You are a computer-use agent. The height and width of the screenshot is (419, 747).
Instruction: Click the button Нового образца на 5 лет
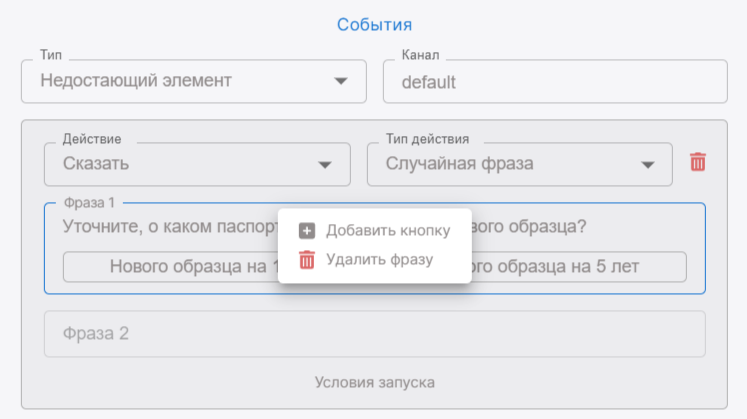click(579, 267)
